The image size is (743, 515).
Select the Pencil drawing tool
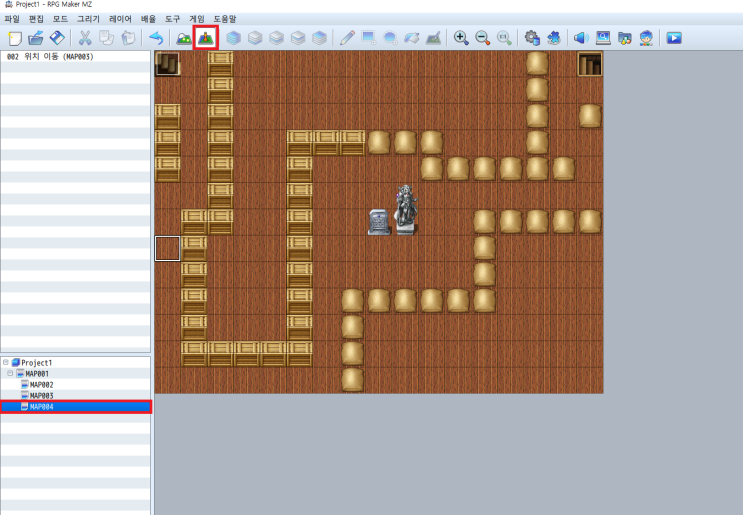tap(347, 38)
